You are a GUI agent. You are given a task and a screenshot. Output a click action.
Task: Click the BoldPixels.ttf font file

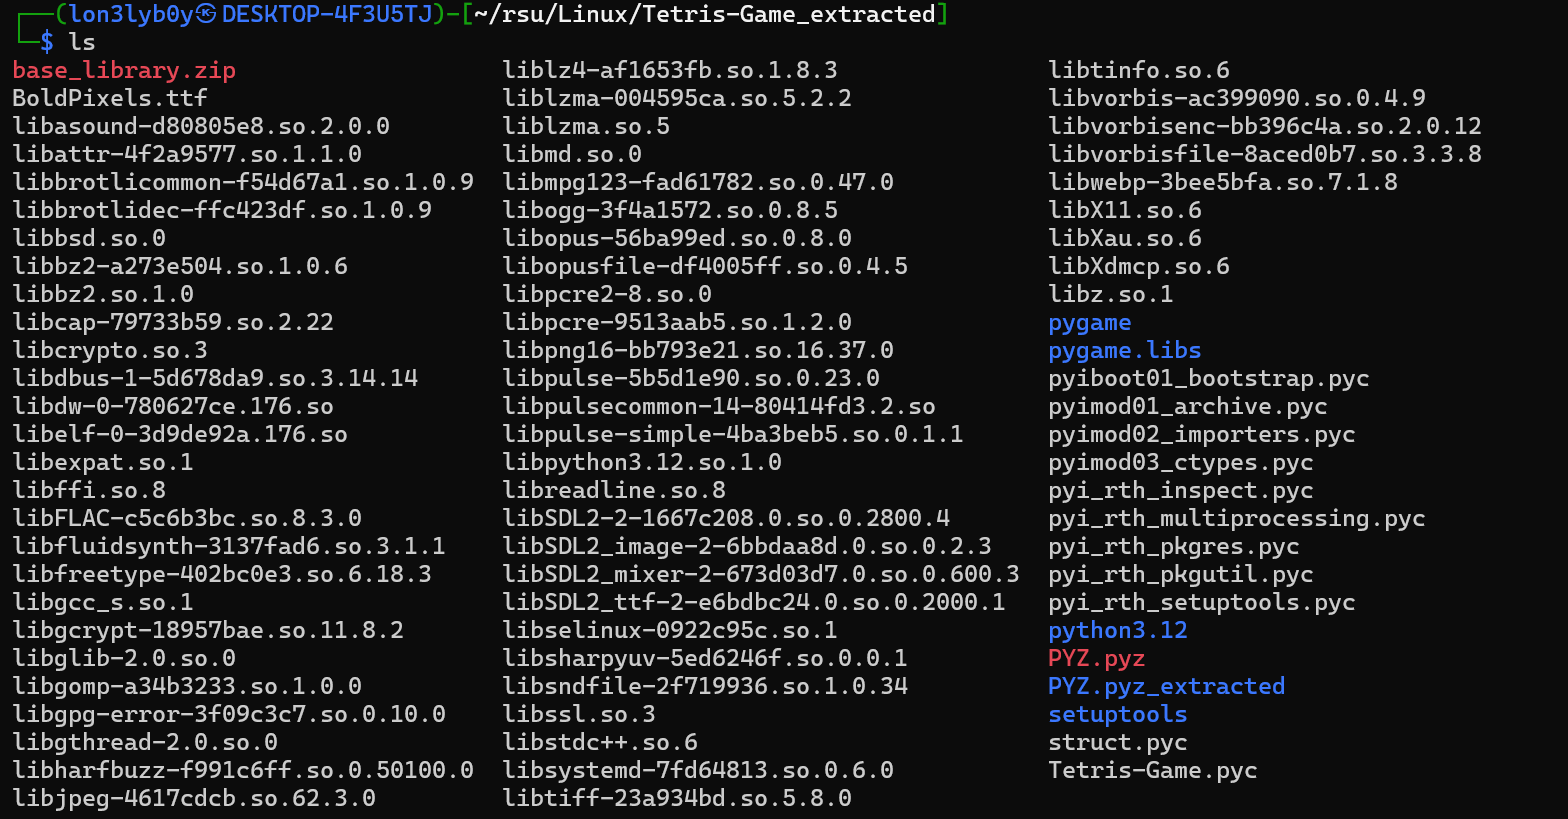click(110, 98)
